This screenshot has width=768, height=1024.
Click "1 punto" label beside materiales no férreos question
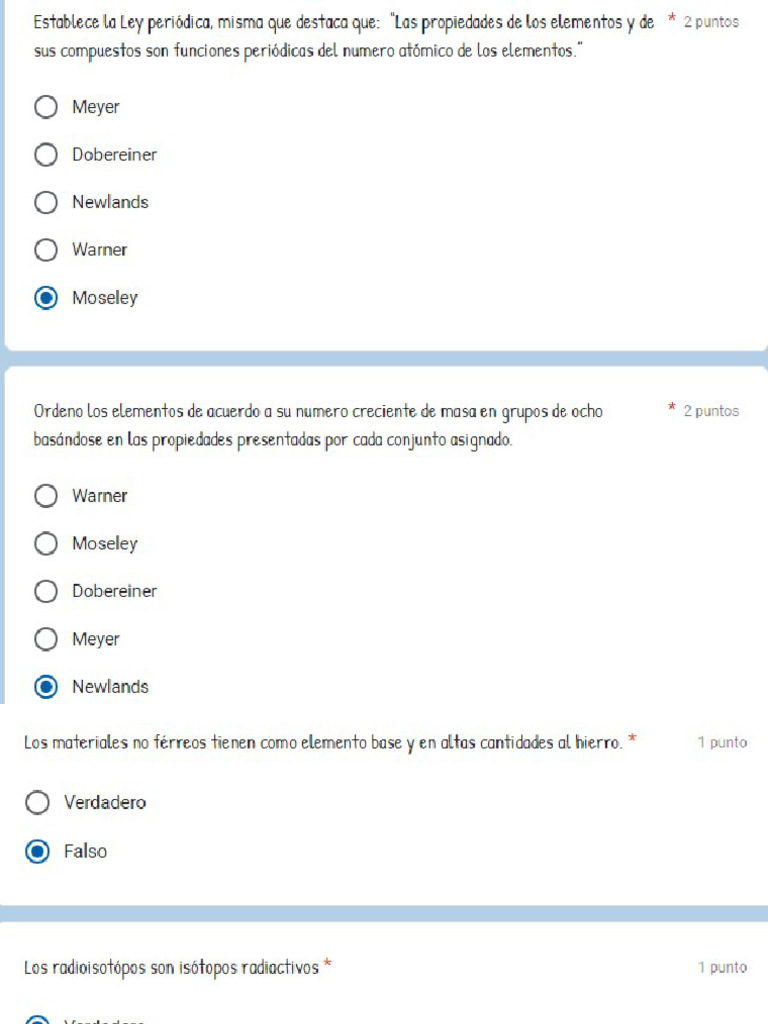click(x=722, y=743)
